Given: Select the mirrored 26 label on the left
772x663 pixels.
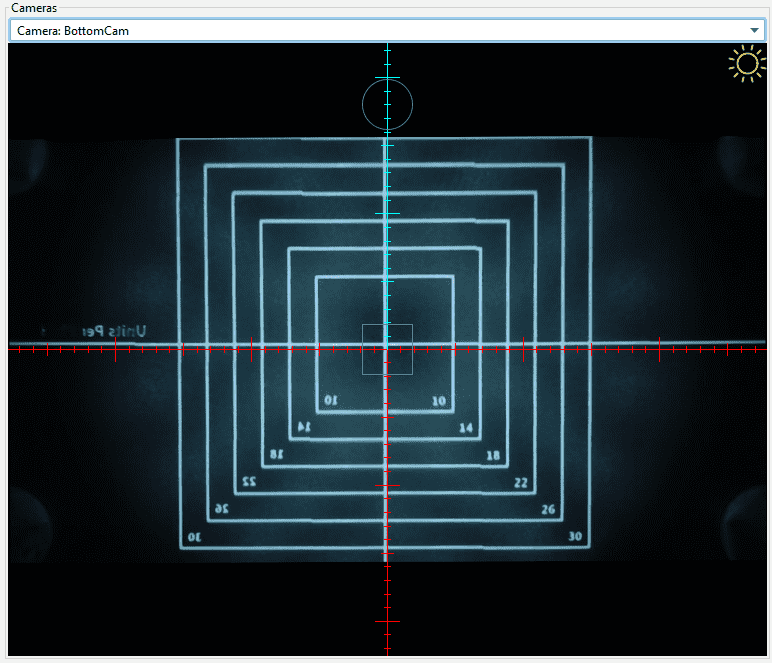Looking at the screenshot, I should click(x=221, y=509).
